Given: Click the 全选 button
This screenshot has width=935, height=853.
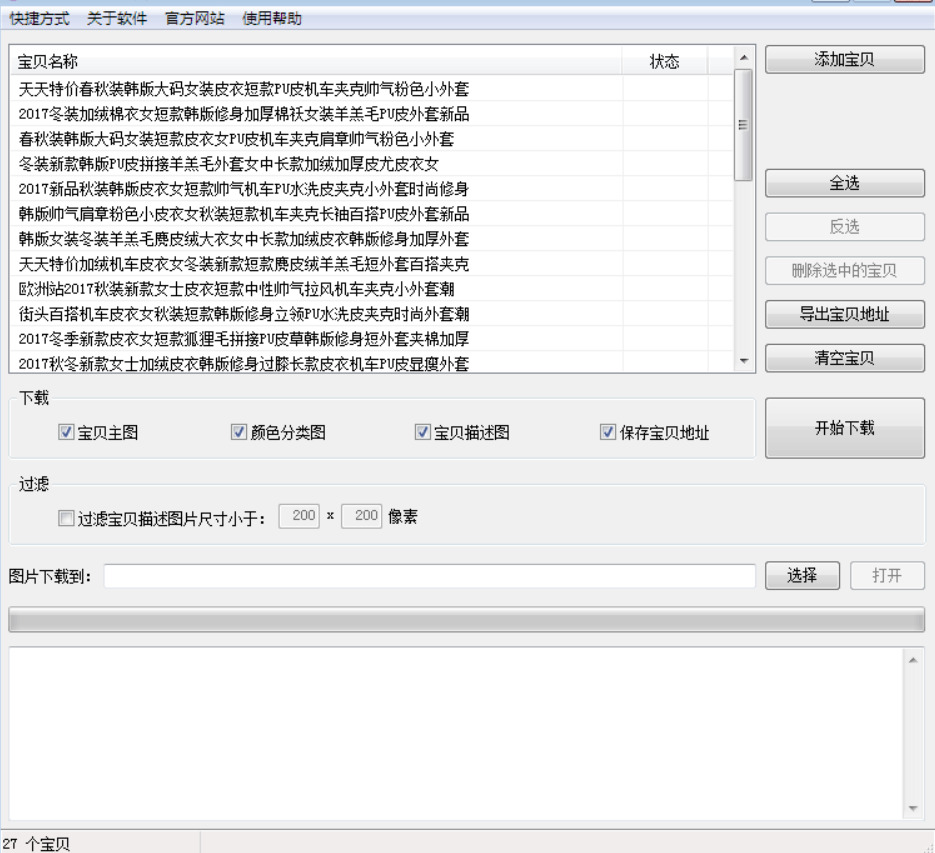Looking at the screenshot, I should 844,183.
